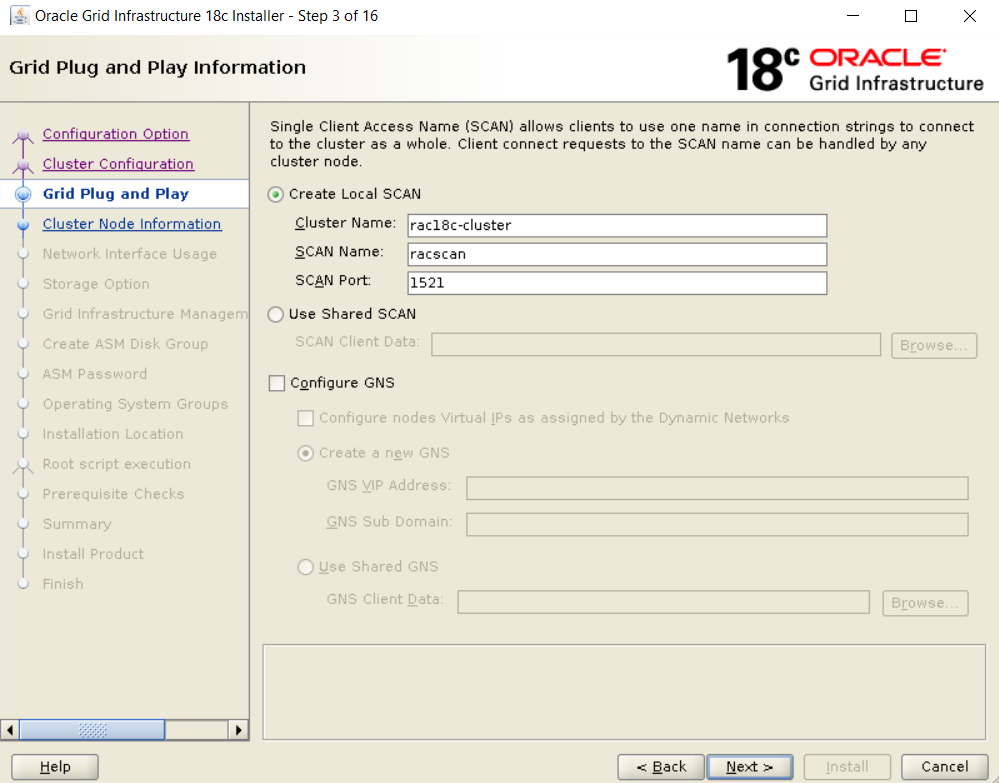Click the installer Java icon in title bar
Viewport: 999px width, 783px height.
pos(19,16)
